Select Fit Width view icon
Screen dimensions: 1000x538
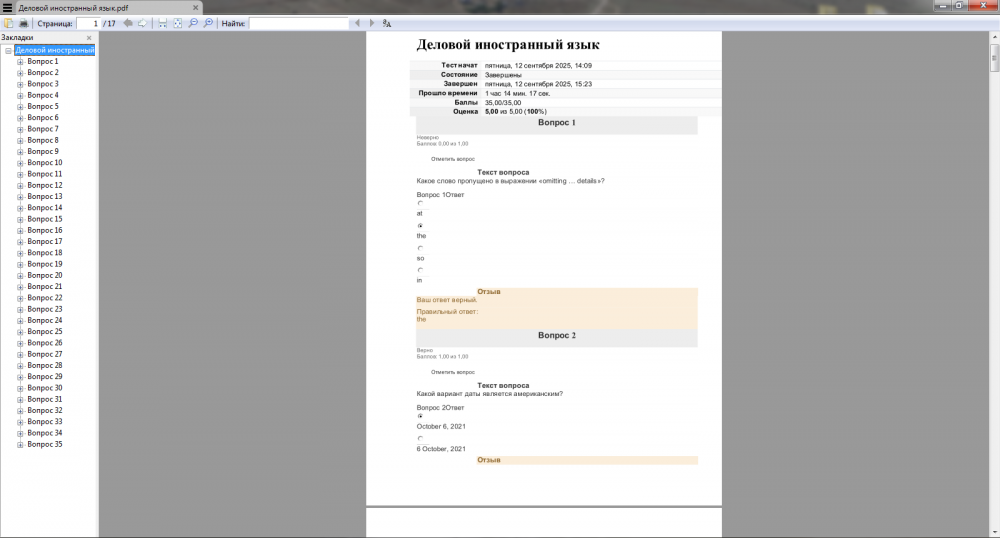pos(163,24)
